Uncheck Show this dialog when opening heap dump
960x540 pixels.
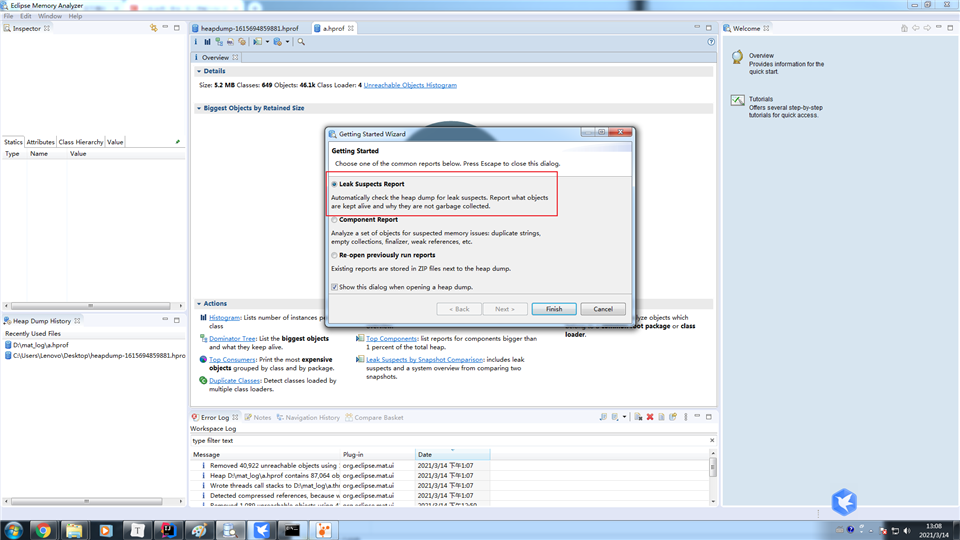point(334,287)
